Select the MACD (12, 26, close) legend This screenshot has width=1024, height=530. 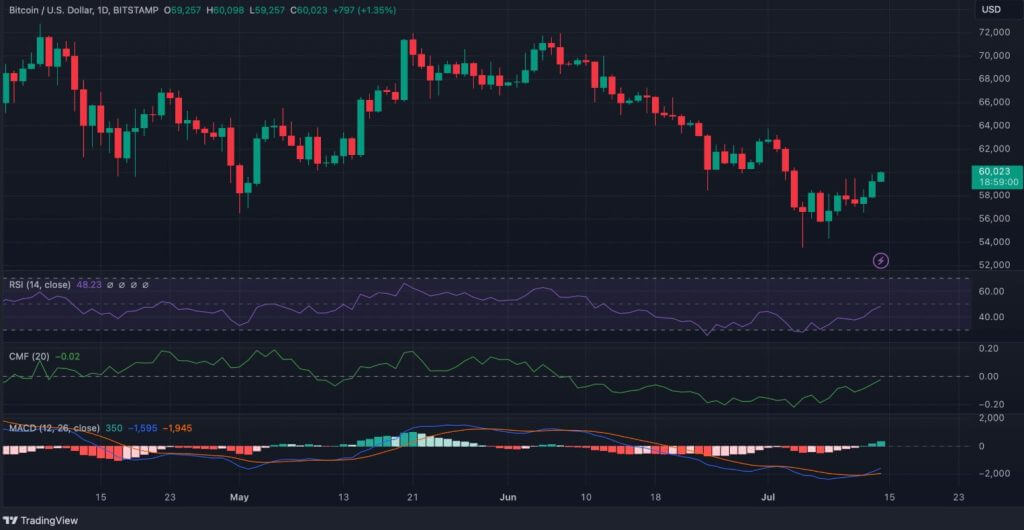pyautogui.click(x=54, y=428)
